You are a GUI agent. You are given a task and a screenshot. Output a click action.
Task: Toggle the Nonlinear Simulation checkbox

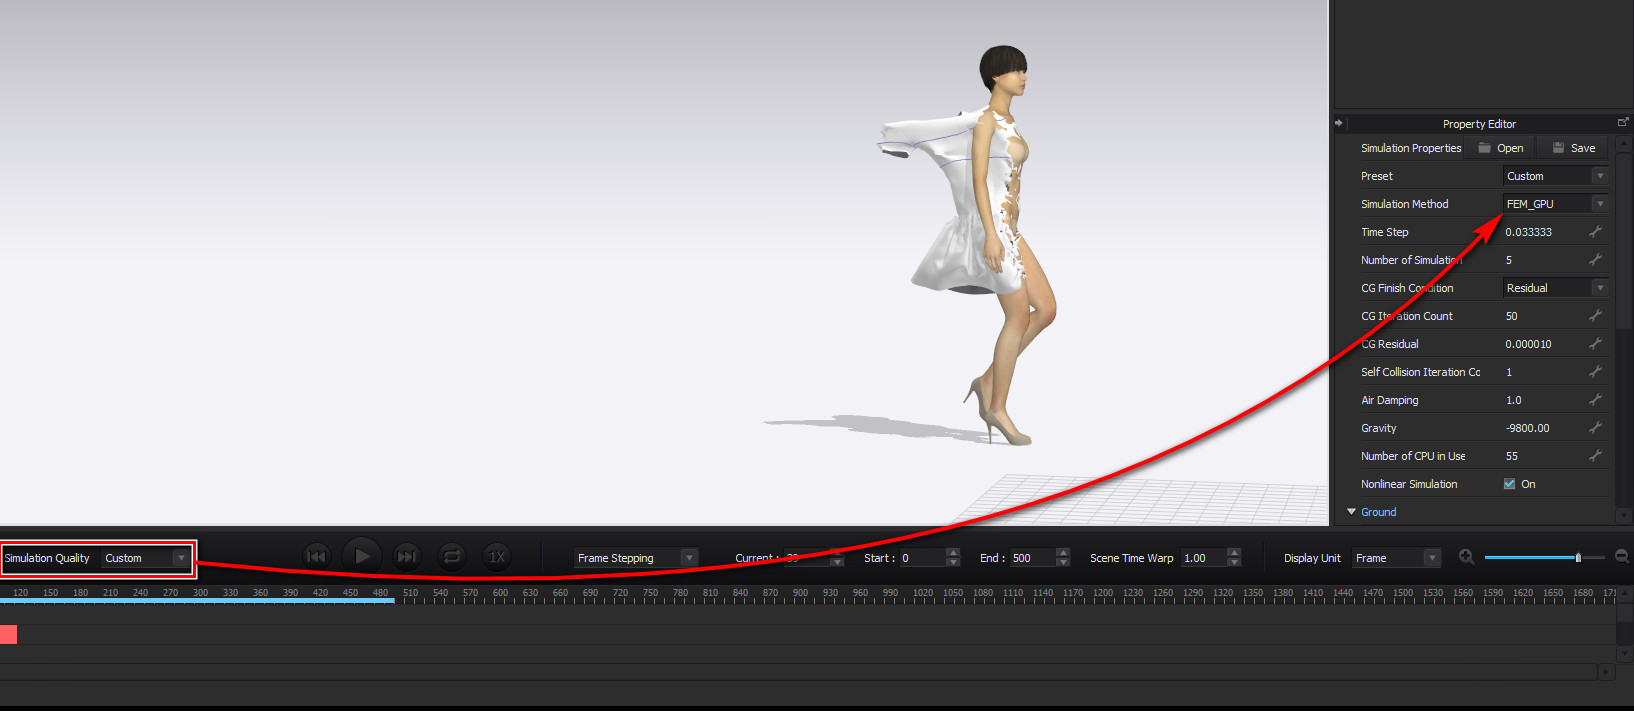pyautogui.click(x=1510, y=484)
